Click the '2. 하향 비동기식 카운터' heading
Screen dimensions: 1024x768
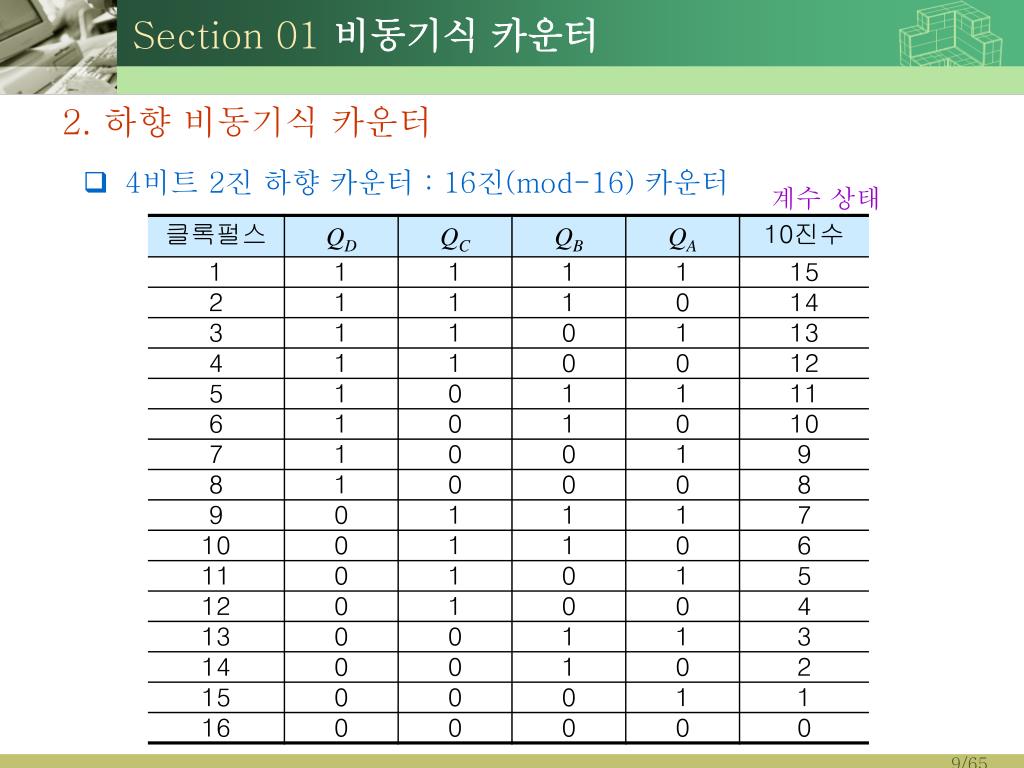click(246, 122)
